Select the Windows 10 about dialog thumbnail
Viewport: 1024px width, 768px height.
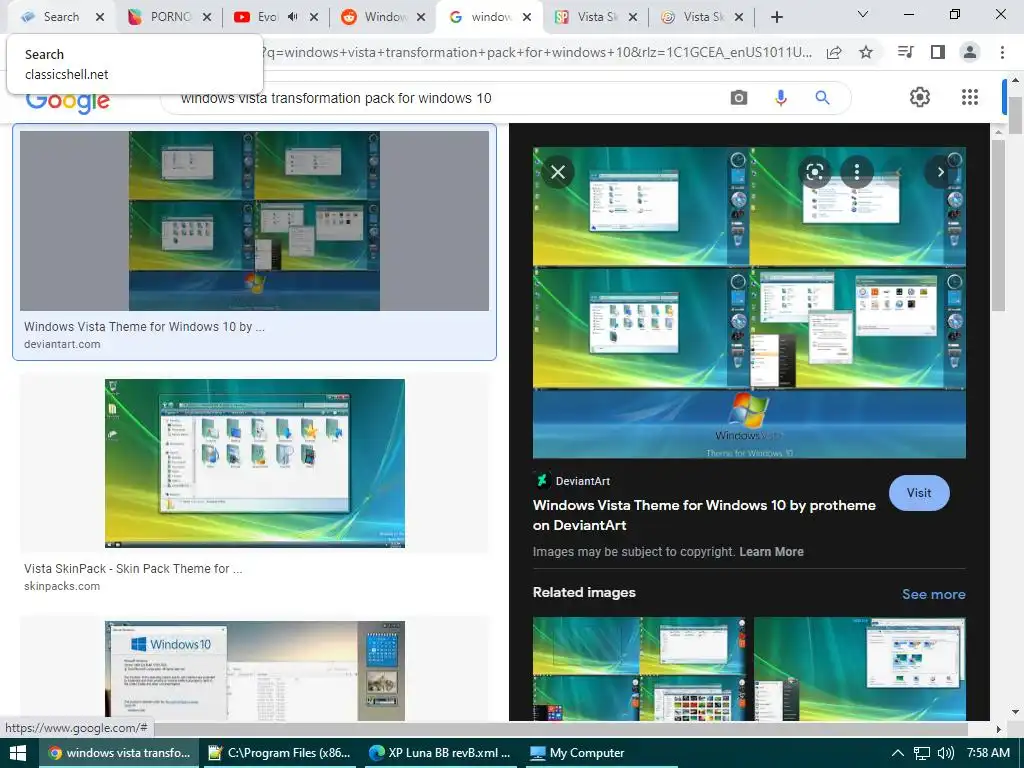coord(255,671)
